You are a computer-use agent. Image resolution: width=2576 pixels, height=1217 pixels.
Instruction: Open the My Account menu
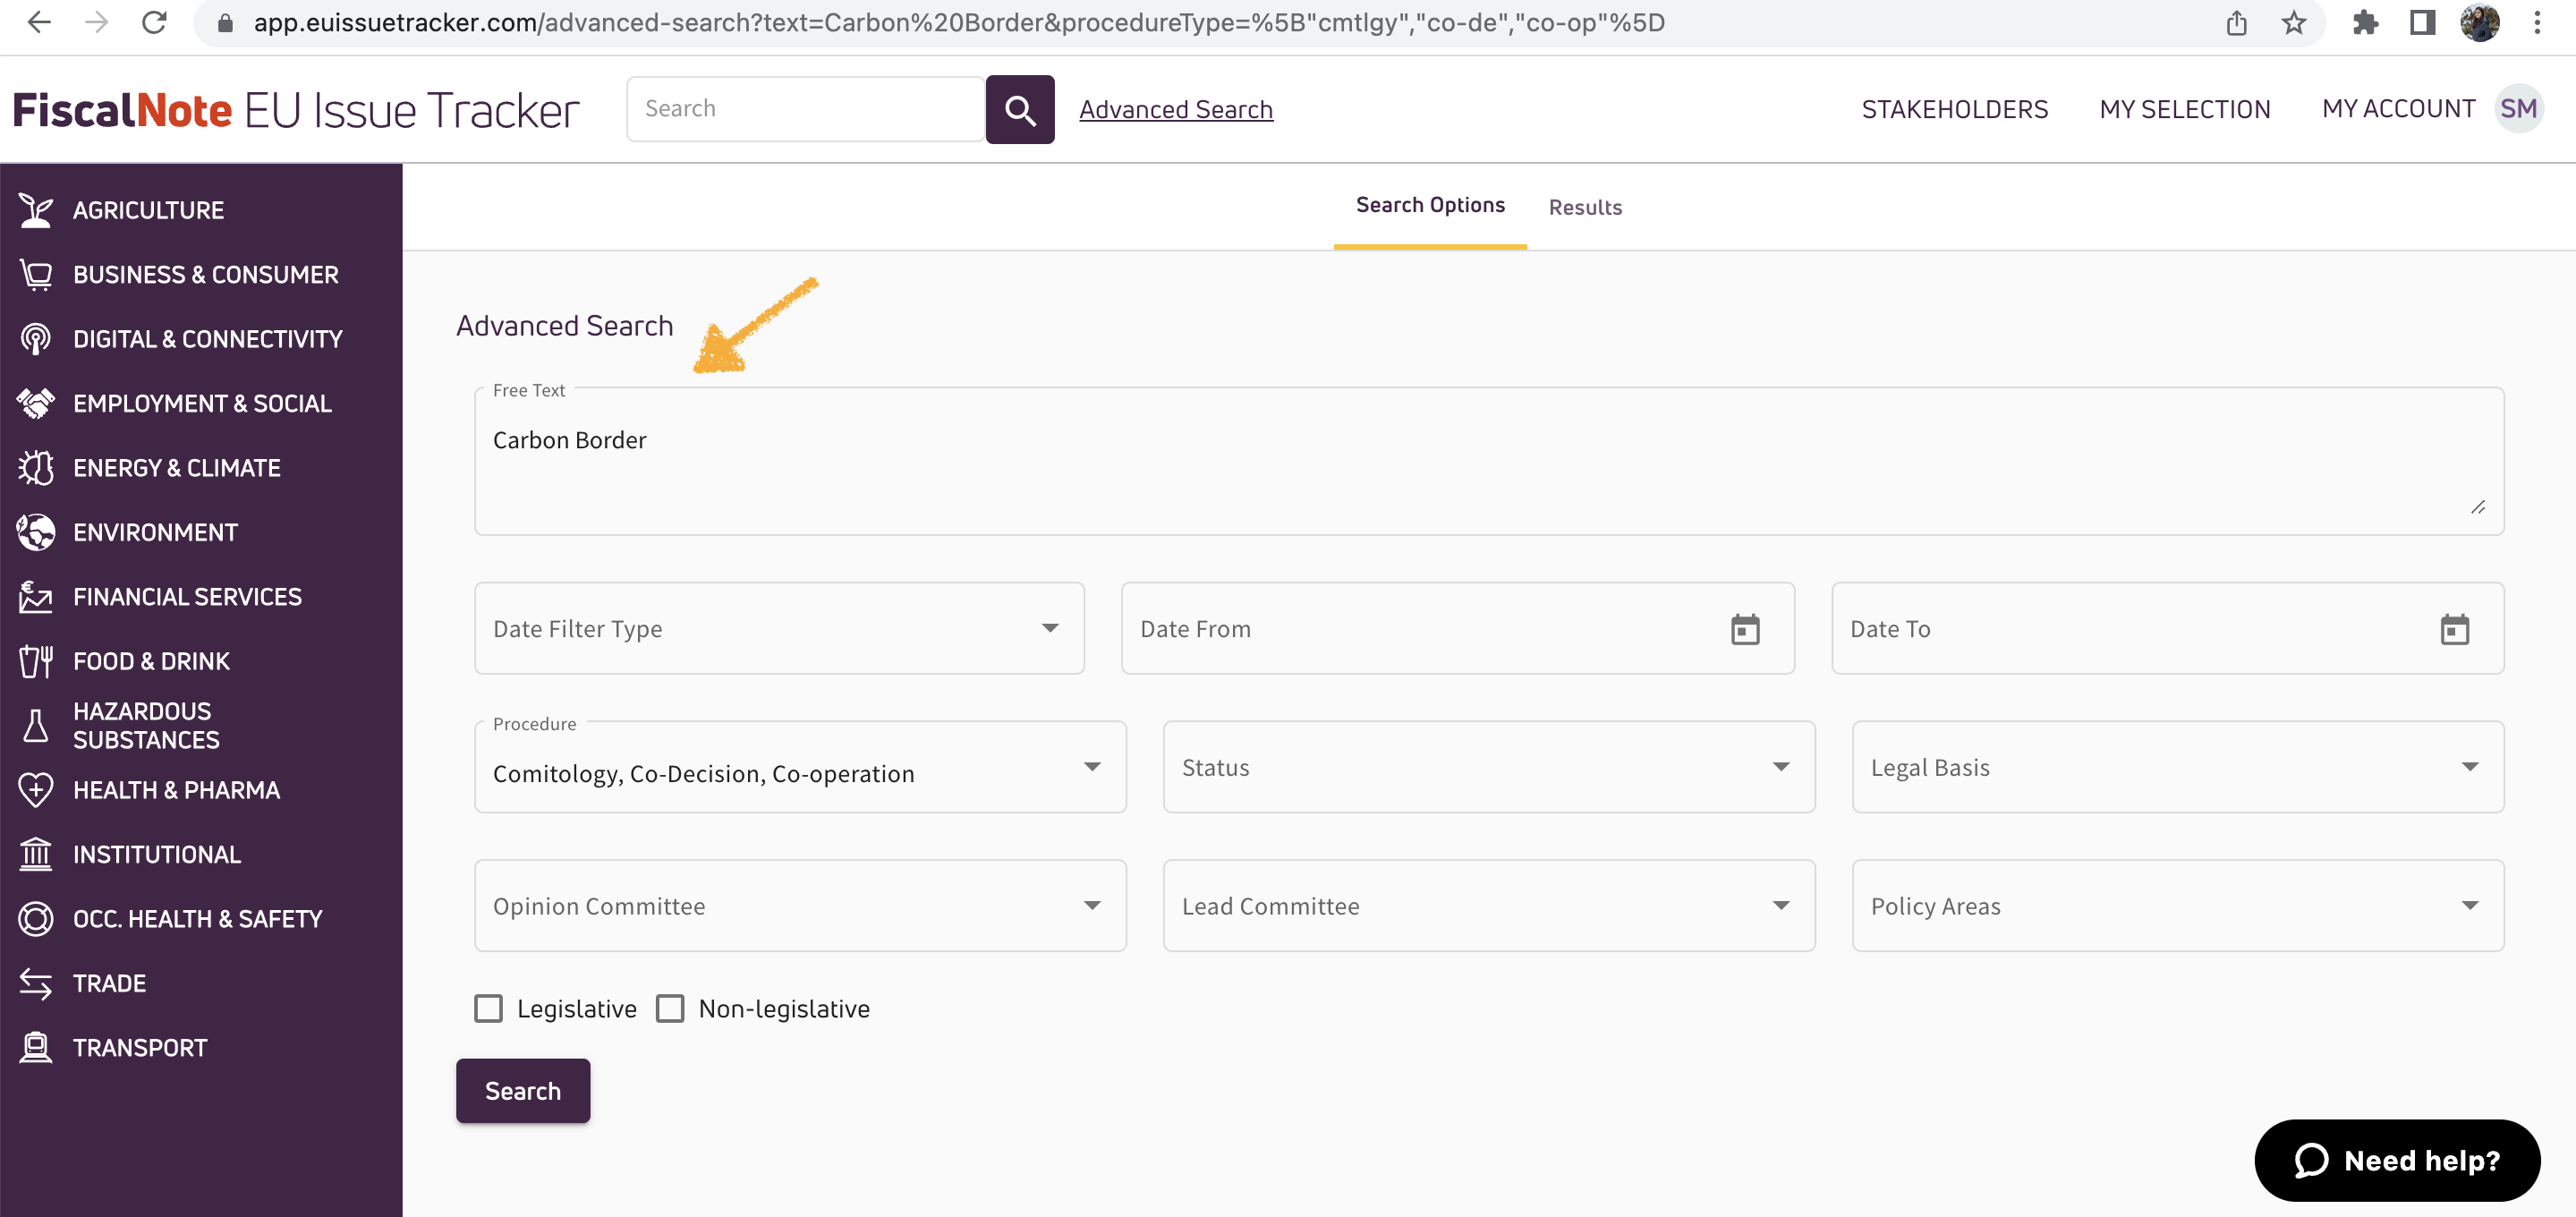2399,109
